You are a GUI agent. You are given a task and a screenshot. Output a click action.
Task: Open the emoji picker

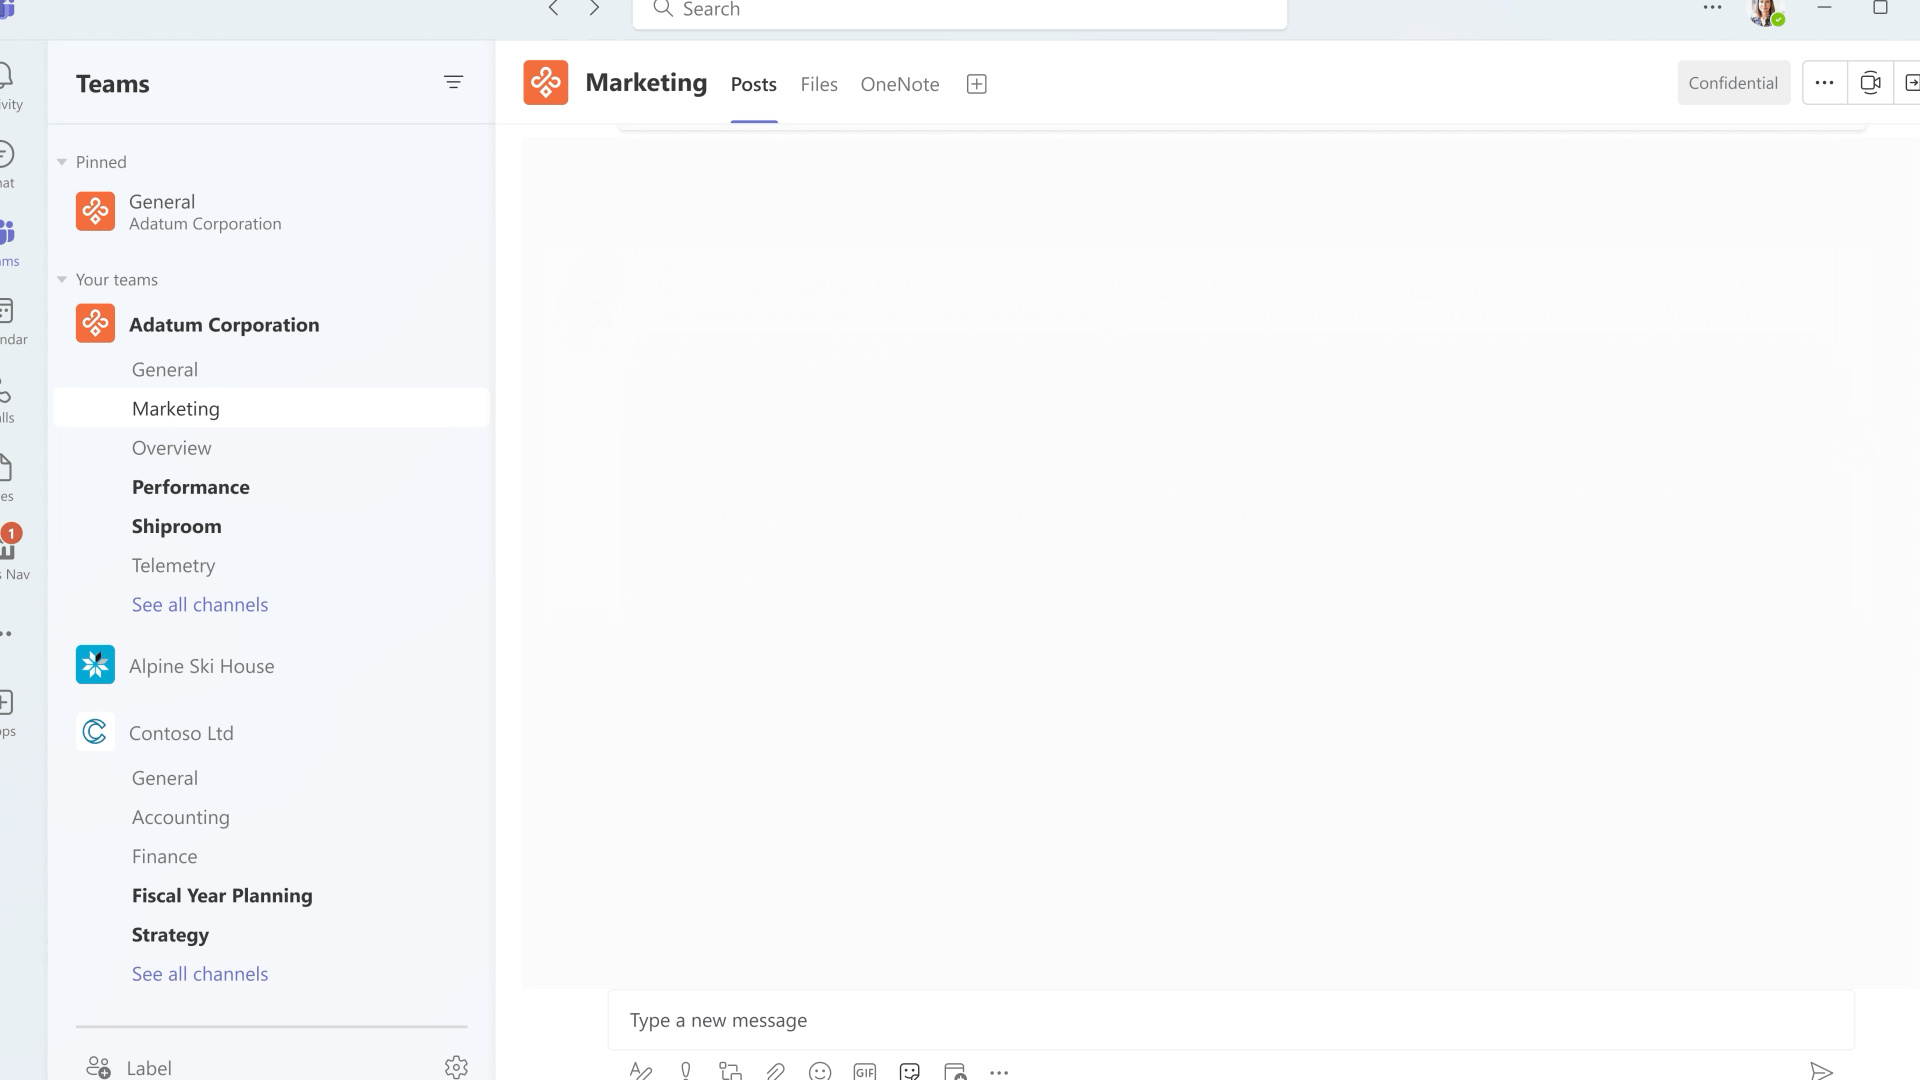click(x=820, y=1071)
